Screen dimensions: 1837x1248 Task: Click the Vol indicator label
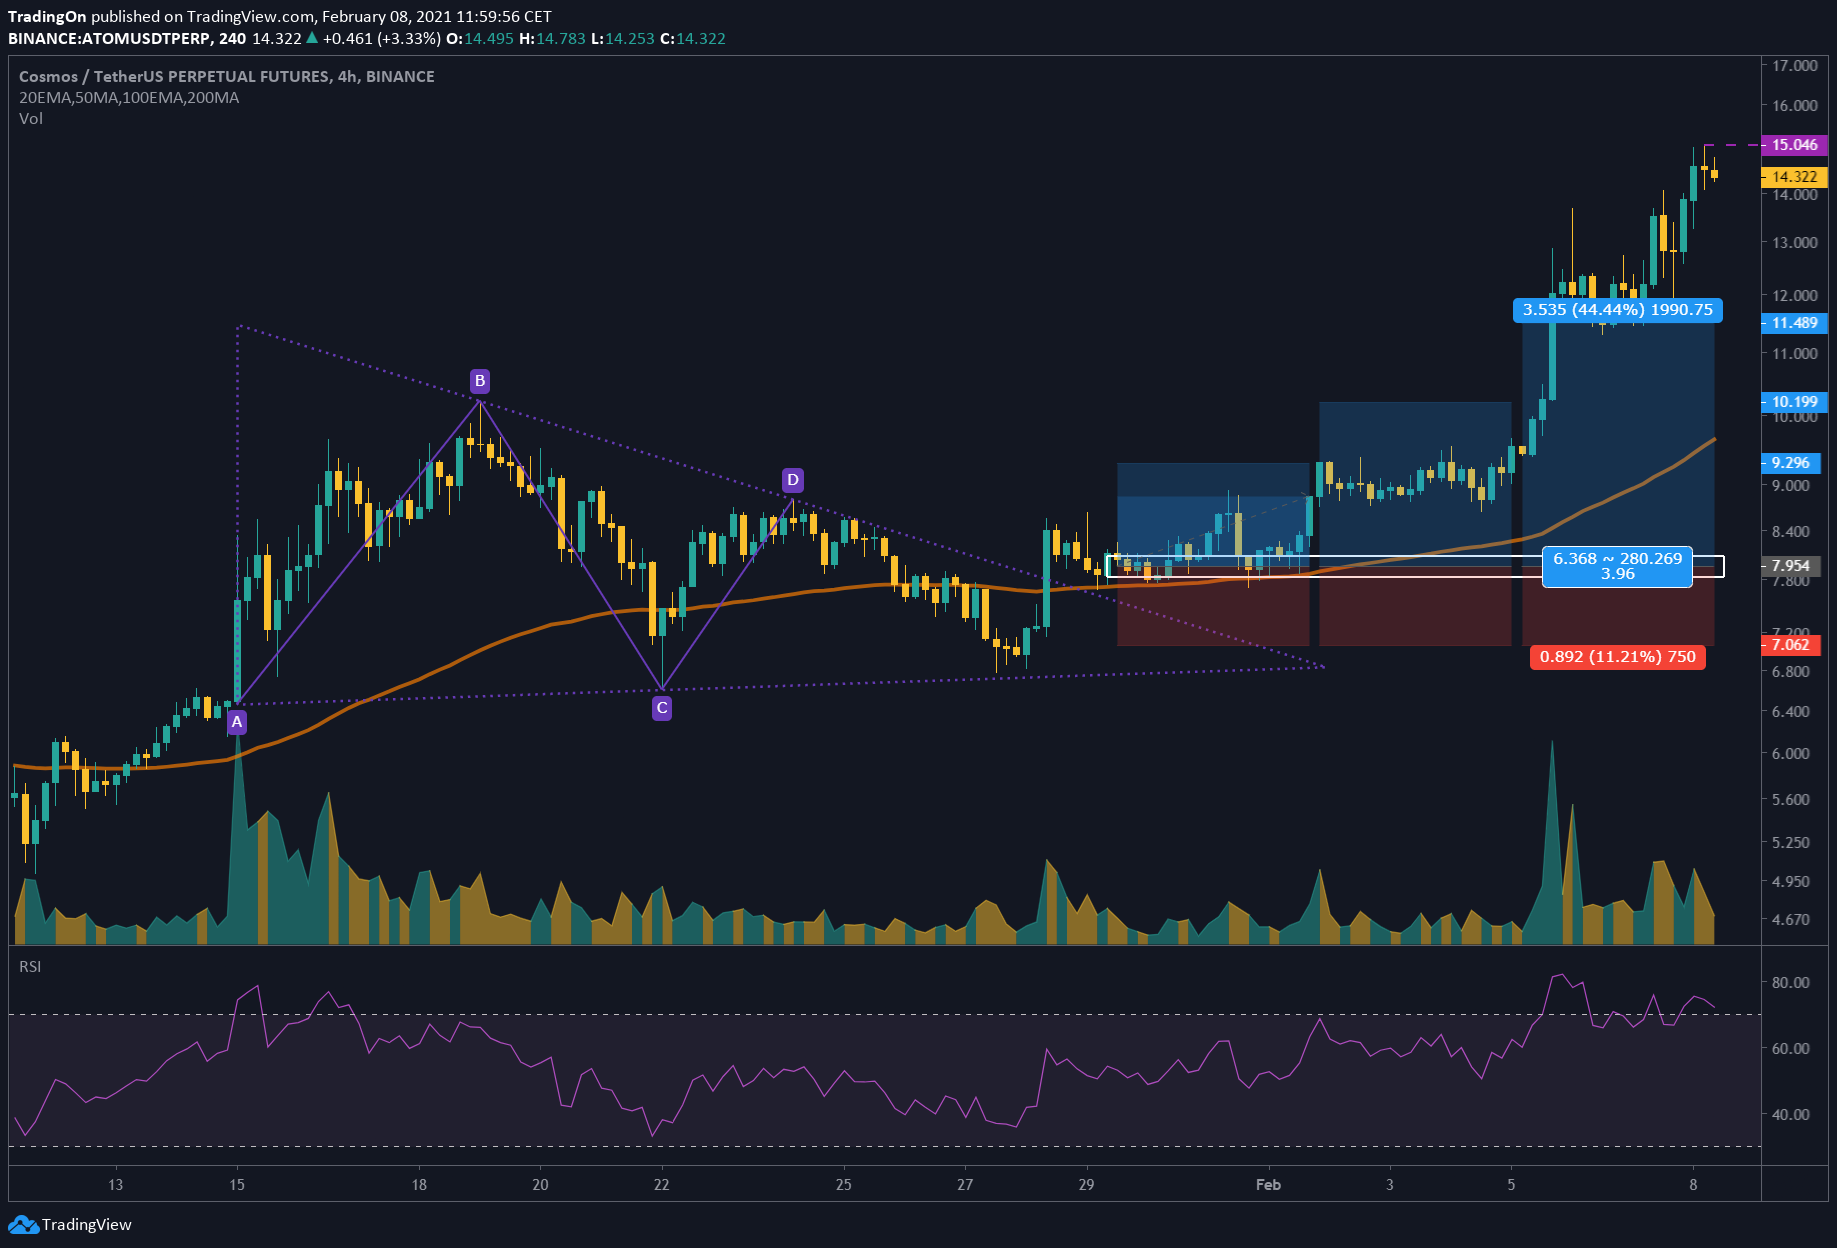pos(31,118)
